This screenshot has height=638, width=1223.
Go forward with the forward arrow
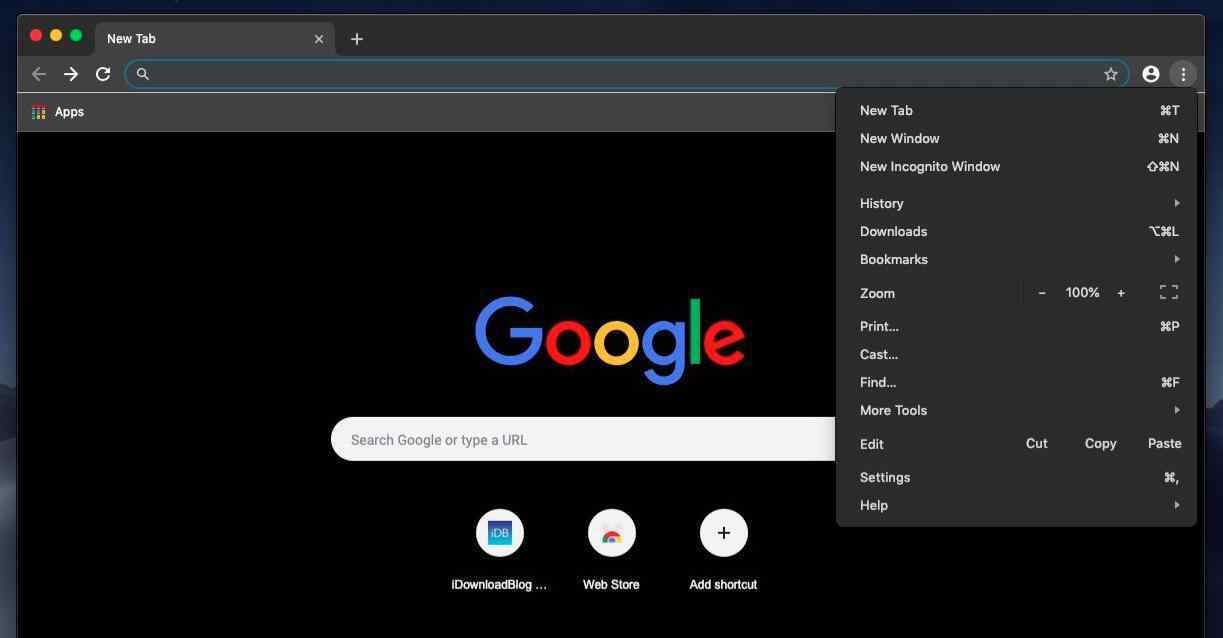[x=71, y=74]
